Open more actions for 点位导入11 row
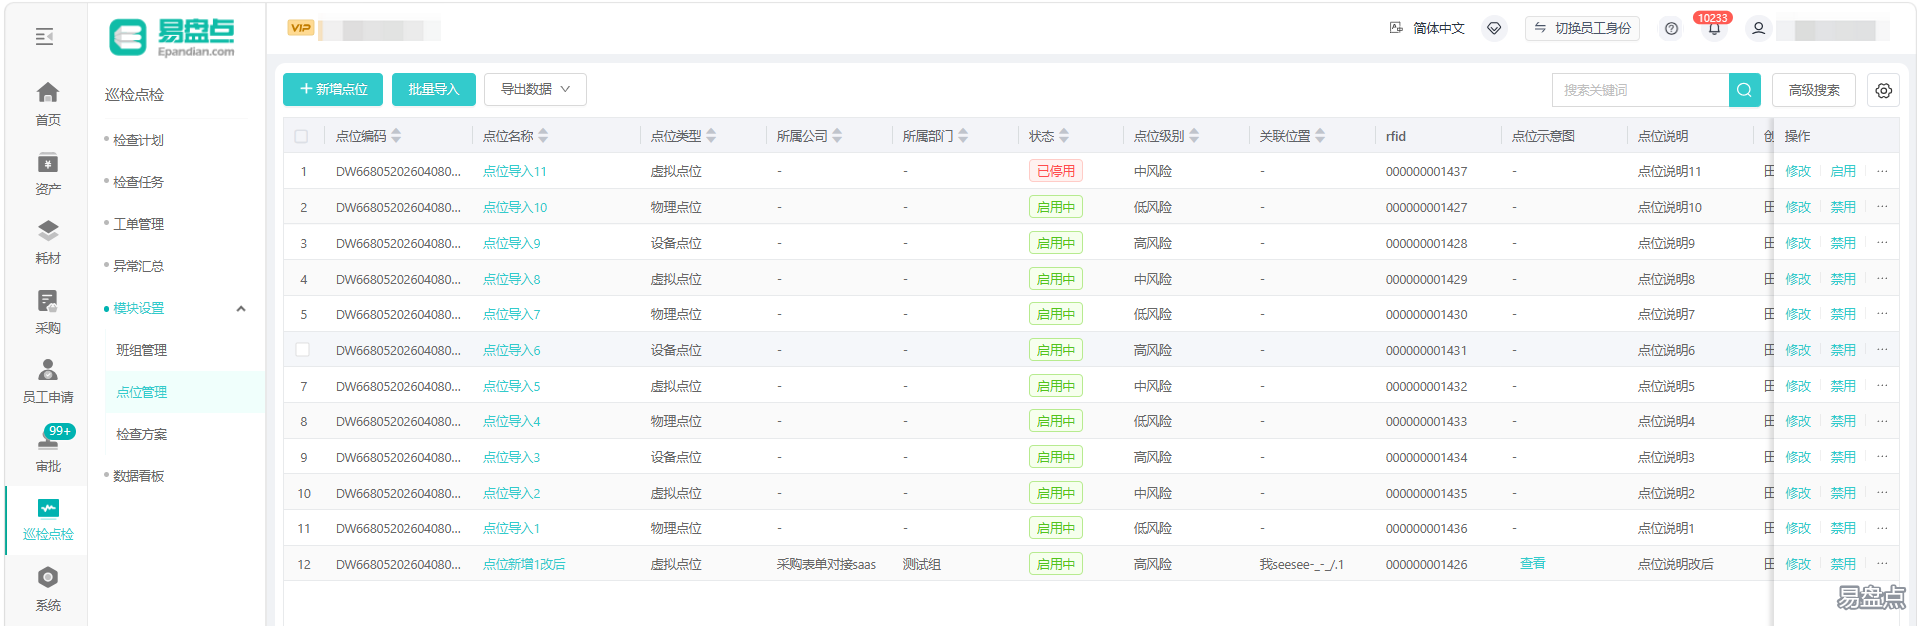 coord(1882,171)
